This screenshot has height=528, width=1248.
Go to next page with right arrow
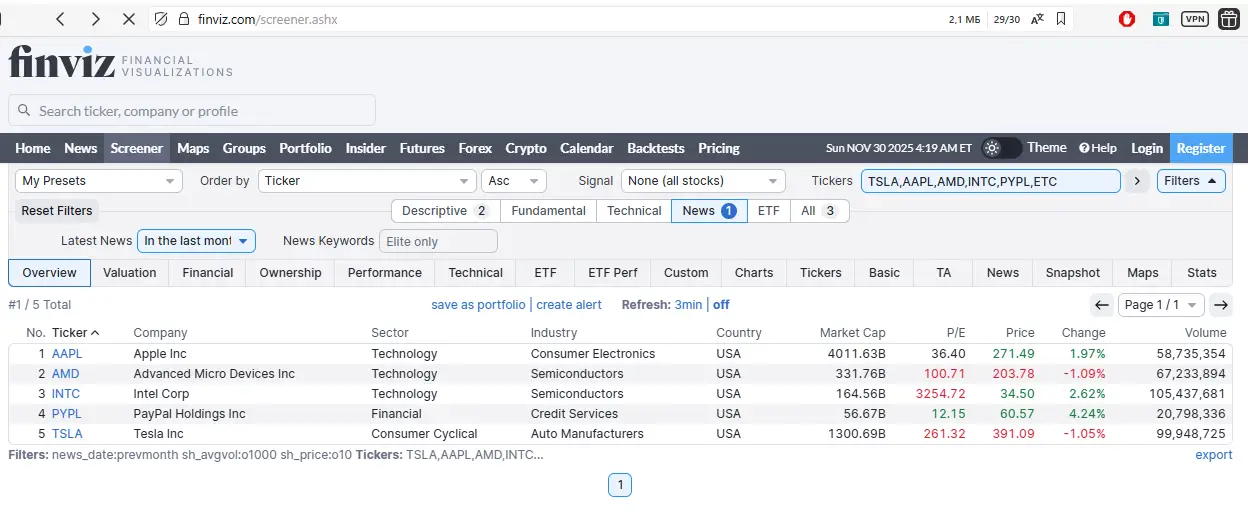pos(1220,305)
